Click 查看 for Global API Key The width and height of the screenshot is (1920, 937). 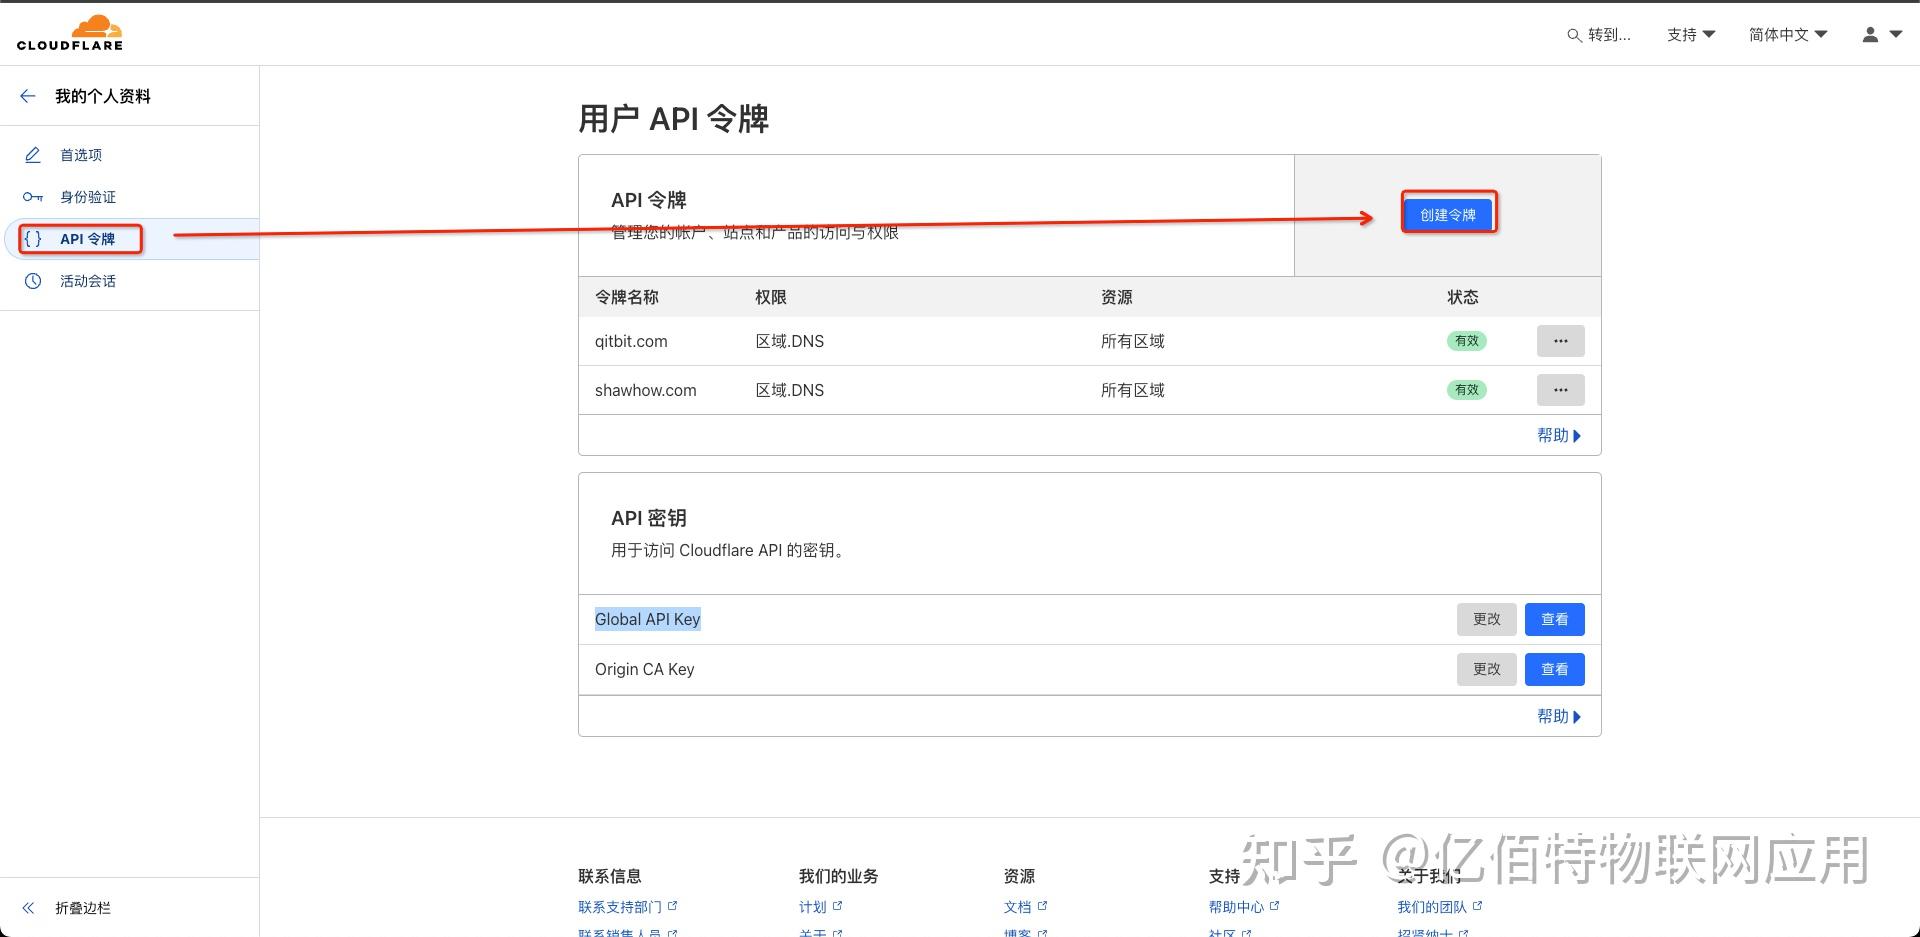click(1554, 619)
